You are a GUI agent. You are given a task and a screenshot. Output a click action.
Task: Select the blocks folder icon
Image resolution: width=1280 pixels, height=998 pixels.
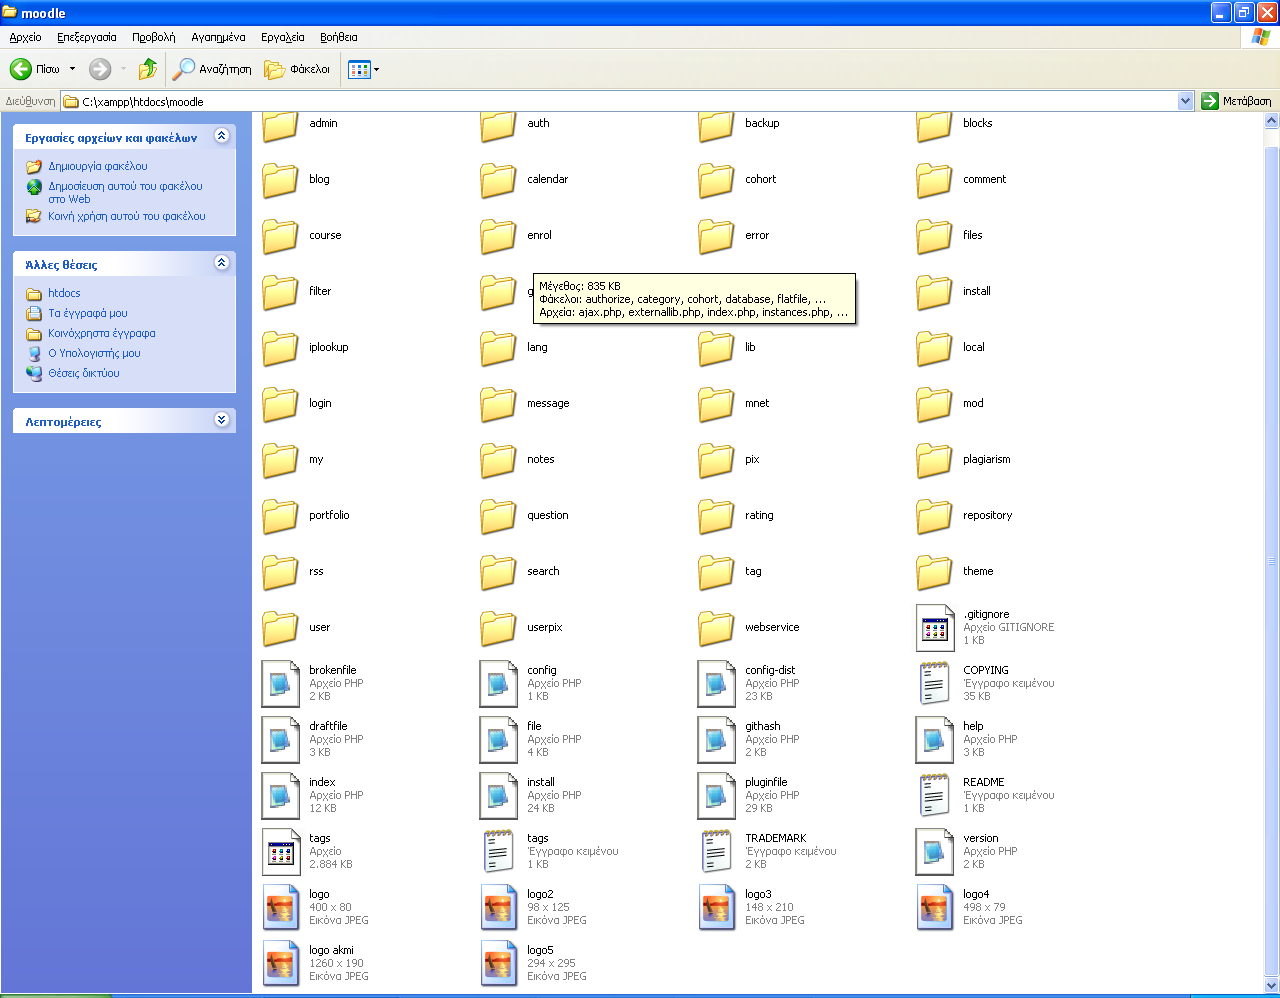[x=934, y=125]
